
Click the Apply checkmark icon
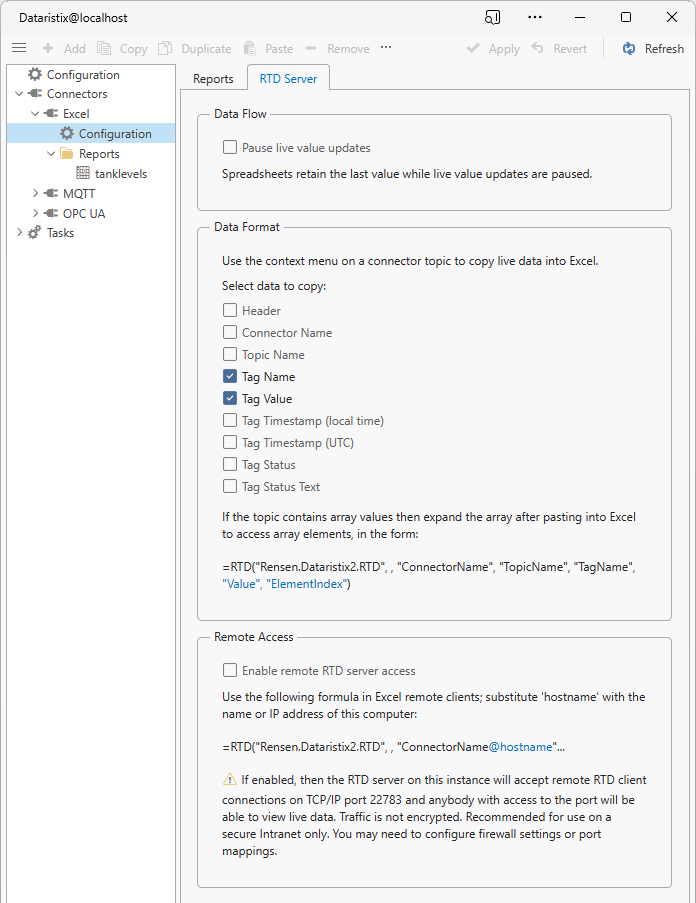(x=473, y=48)
